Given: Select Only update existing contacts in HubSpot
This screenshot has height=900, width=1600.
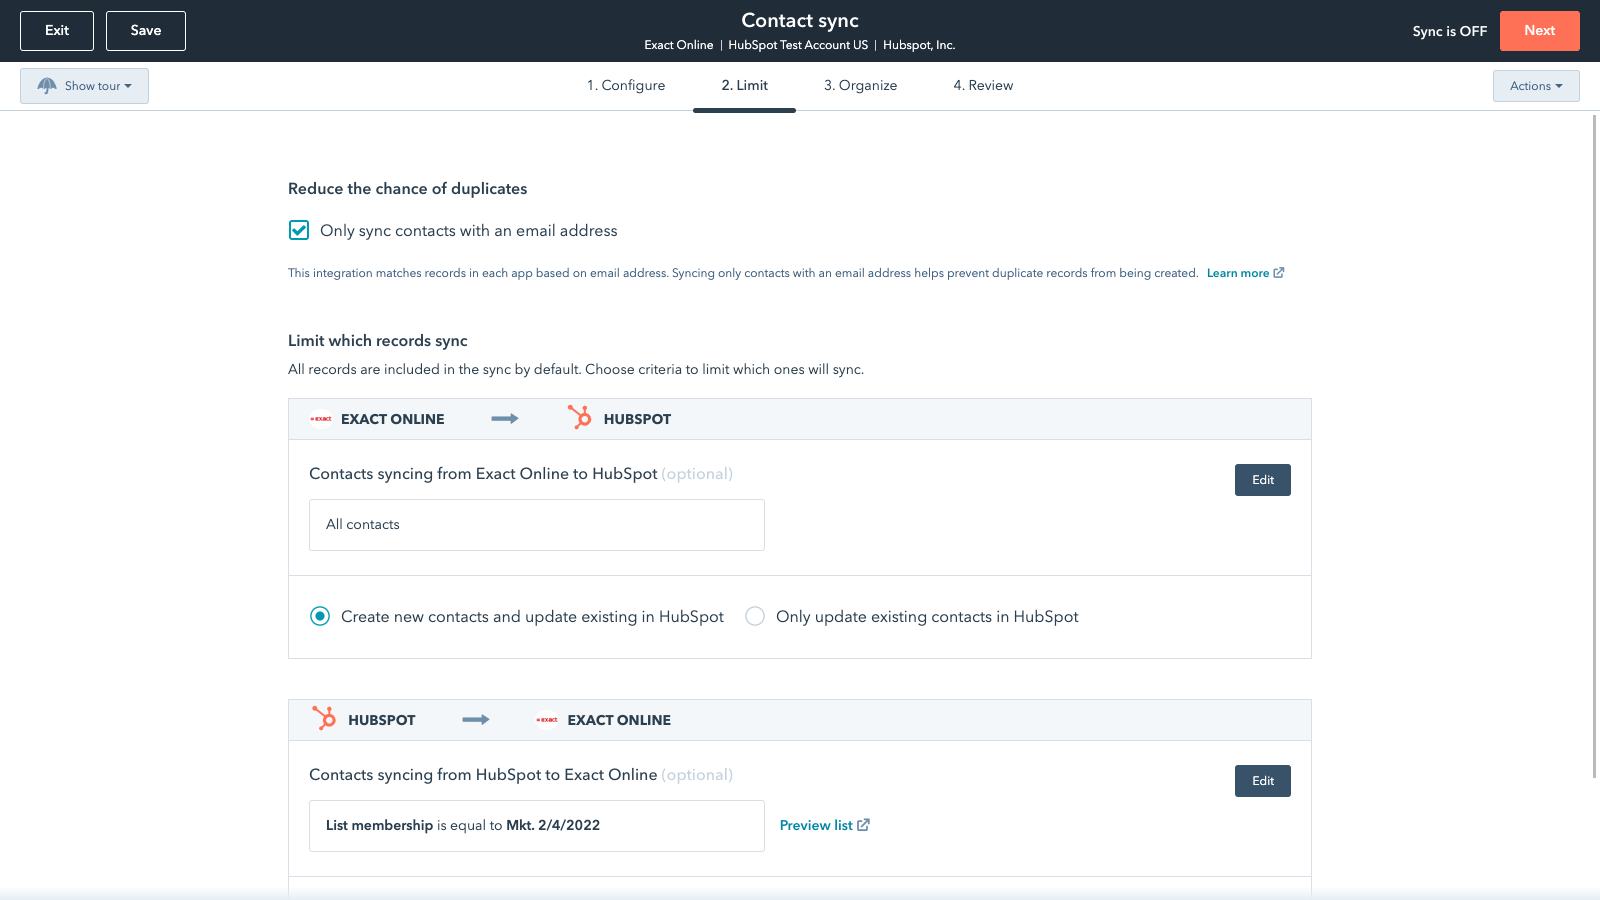Looking at the screenshot, I should [x=755, y=617].
